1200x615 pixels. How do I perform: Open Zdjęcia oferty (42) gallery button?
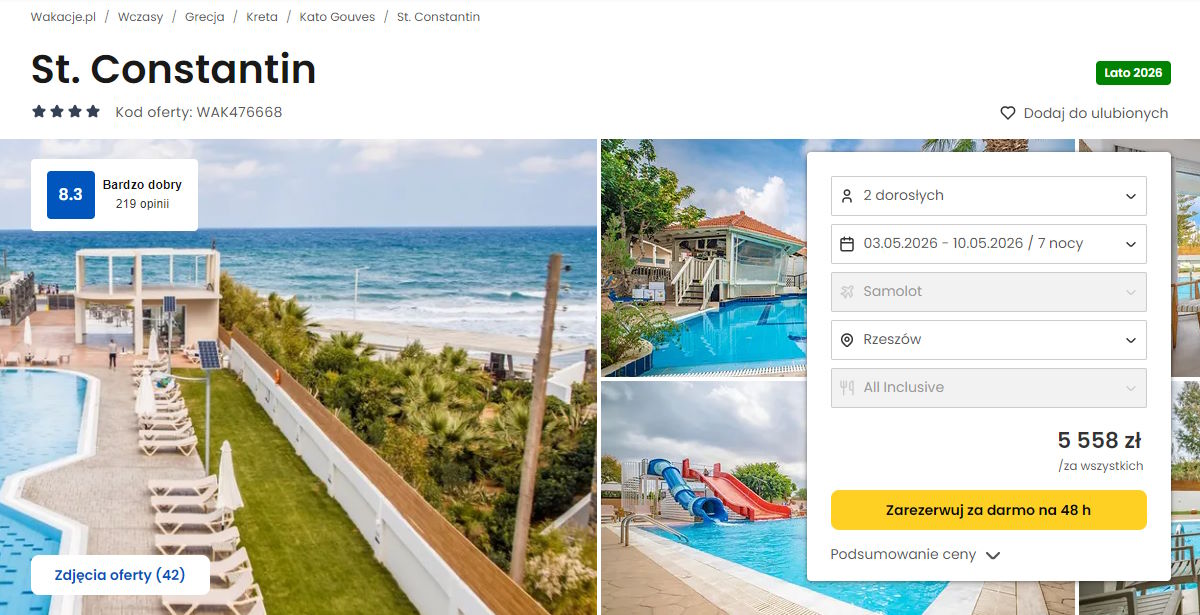click(x=120, y=575)
